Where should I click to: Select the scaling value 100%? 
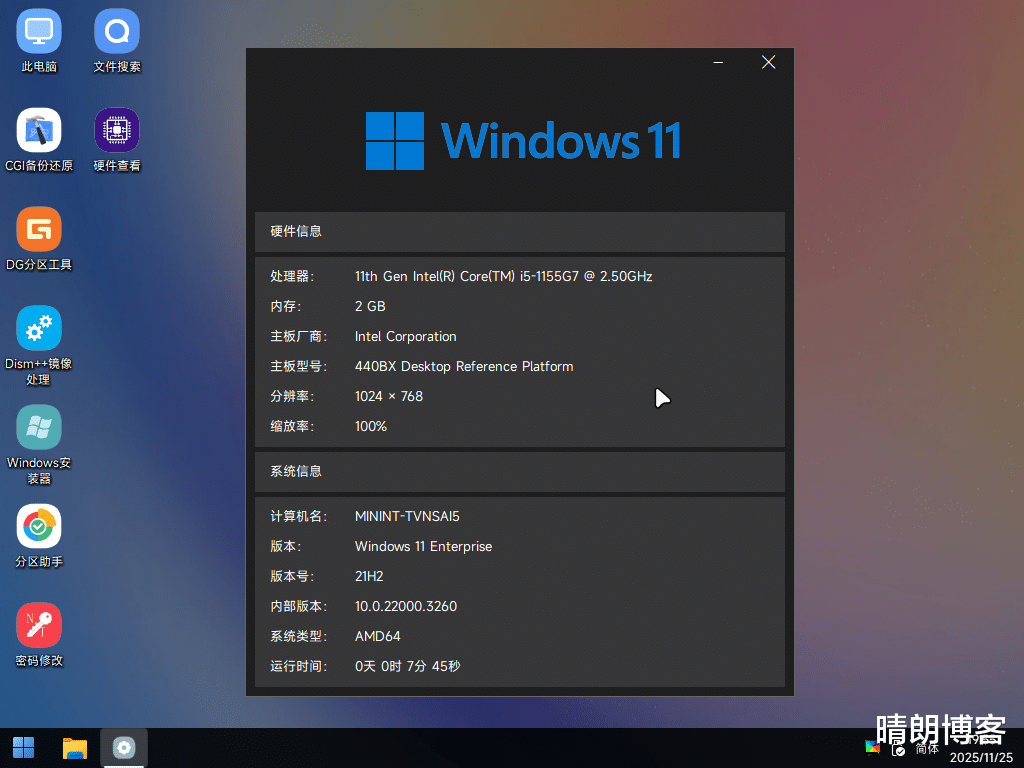click(371, 426)
